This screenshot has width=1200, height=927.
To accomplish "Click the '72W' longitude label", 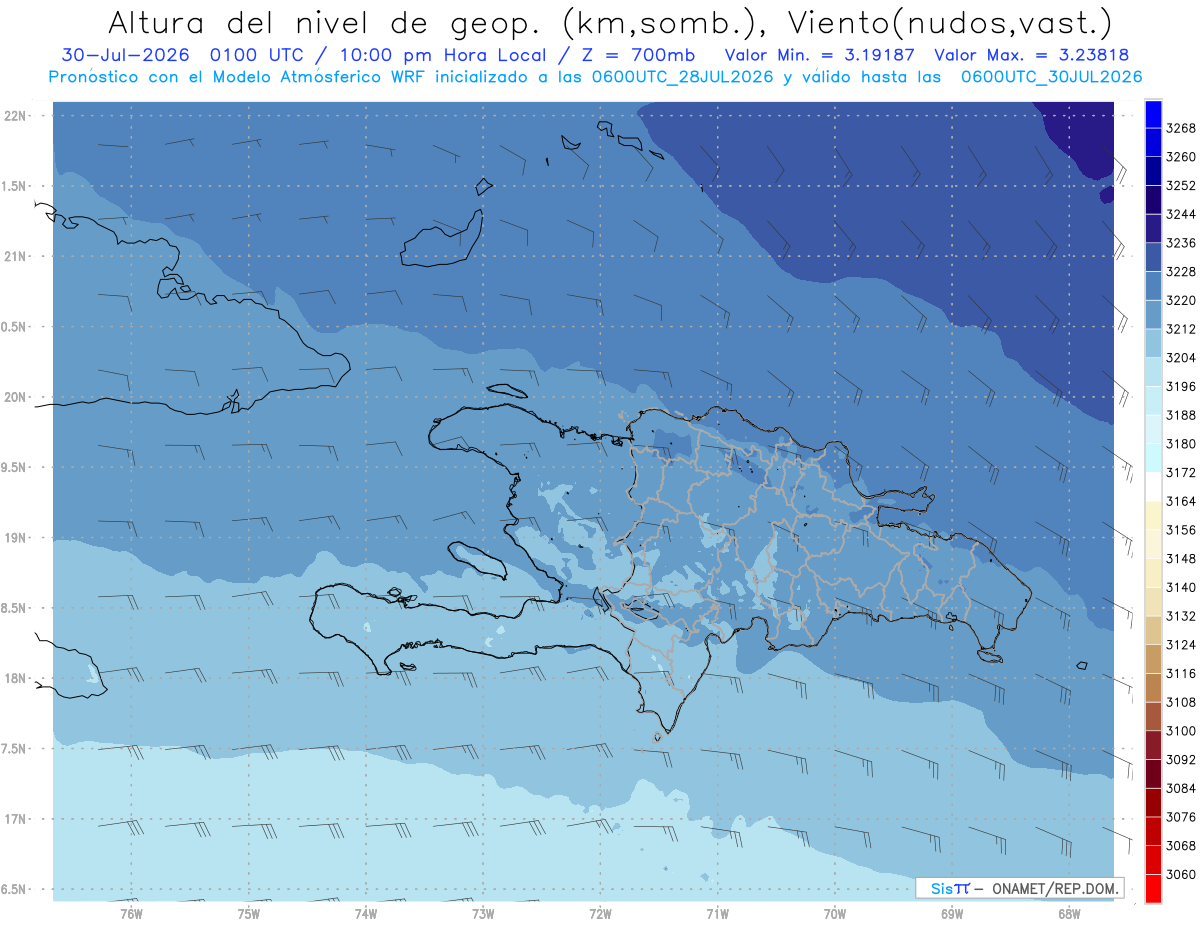I will (x=600, y=913).
